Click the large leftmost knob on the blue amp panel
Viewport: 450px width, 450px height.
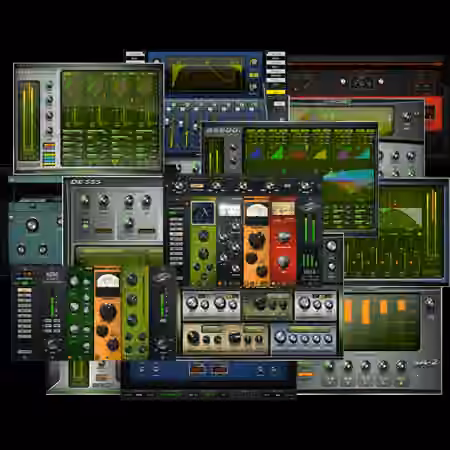pyautogui.click(x=281, y=336)
